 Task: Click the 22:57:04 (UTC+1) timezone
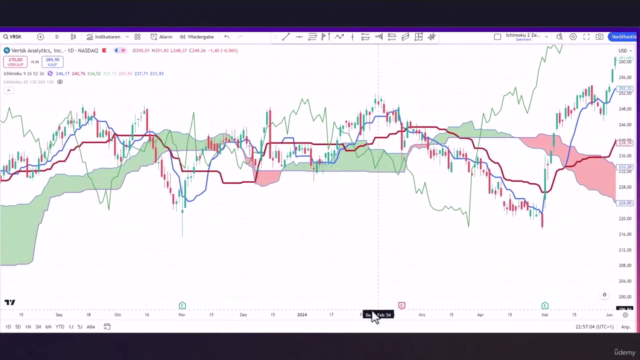[594, 327]
